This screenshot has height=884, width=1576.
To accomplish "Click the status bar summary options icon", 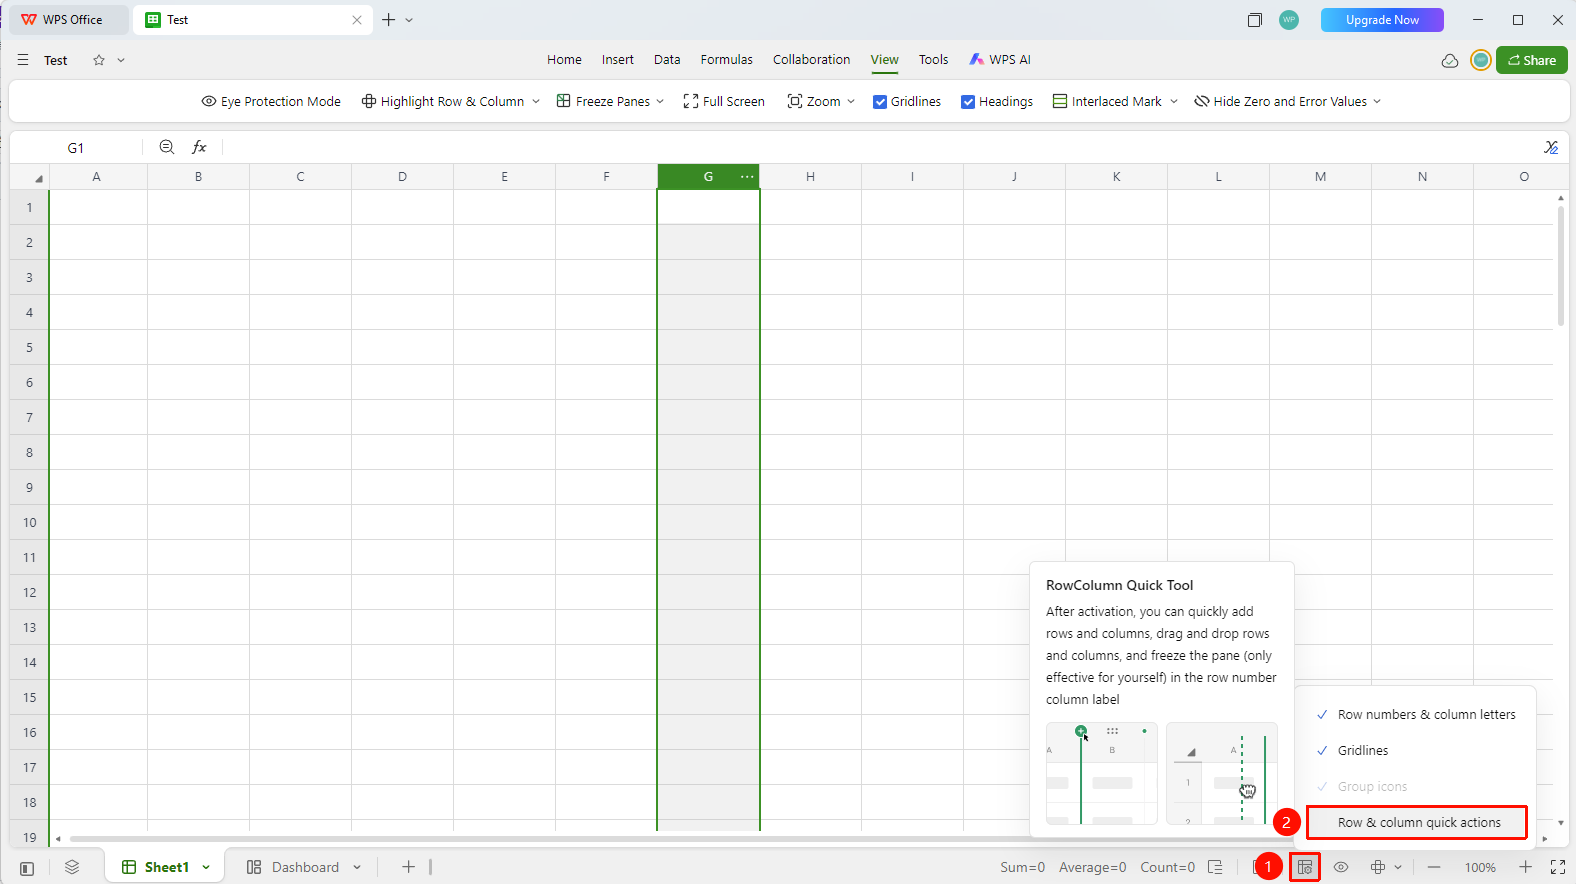I will click(x=1215, y=867).
